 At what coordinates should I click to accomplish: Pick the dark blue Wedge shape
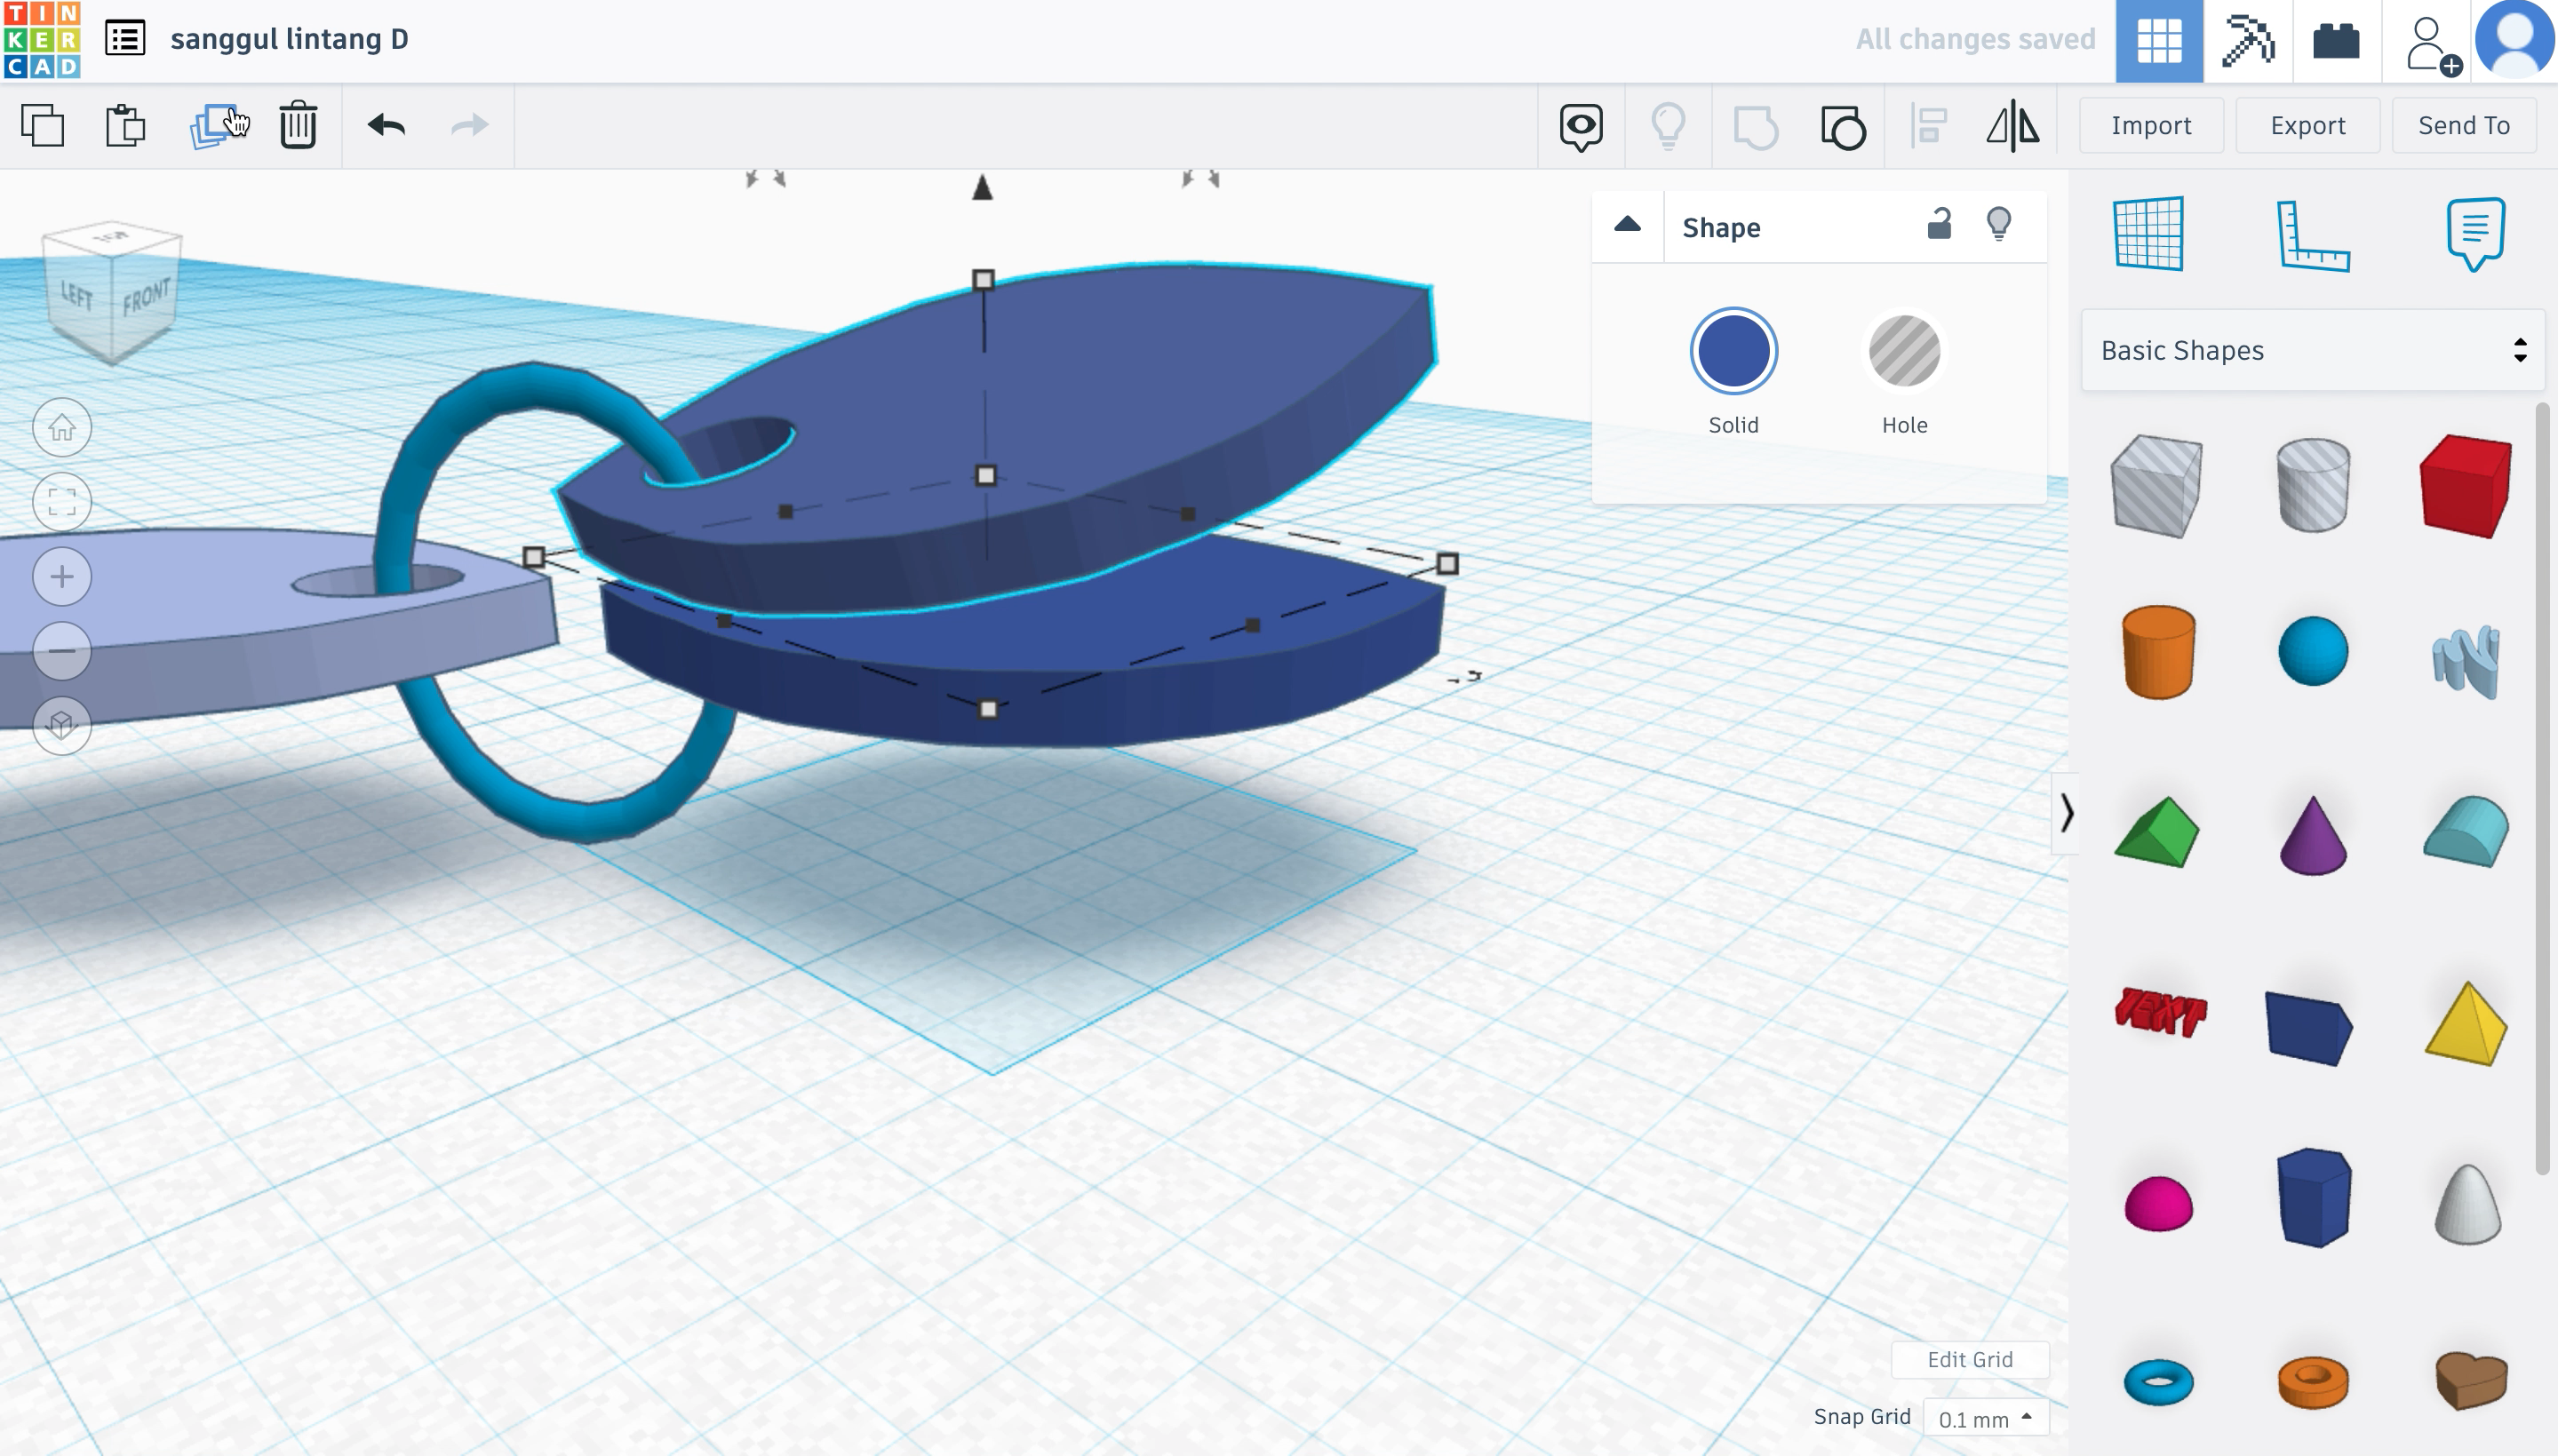coord(2310,1028)
